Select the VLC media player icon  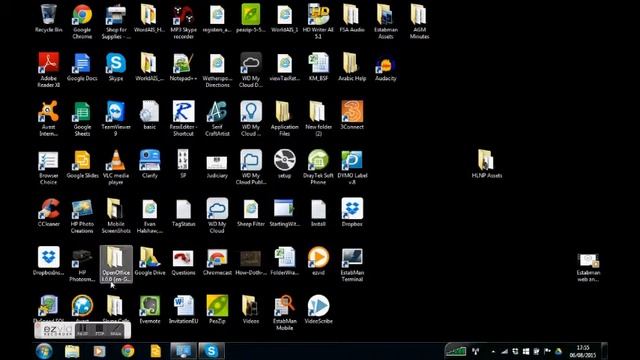(x=116, y=167)
